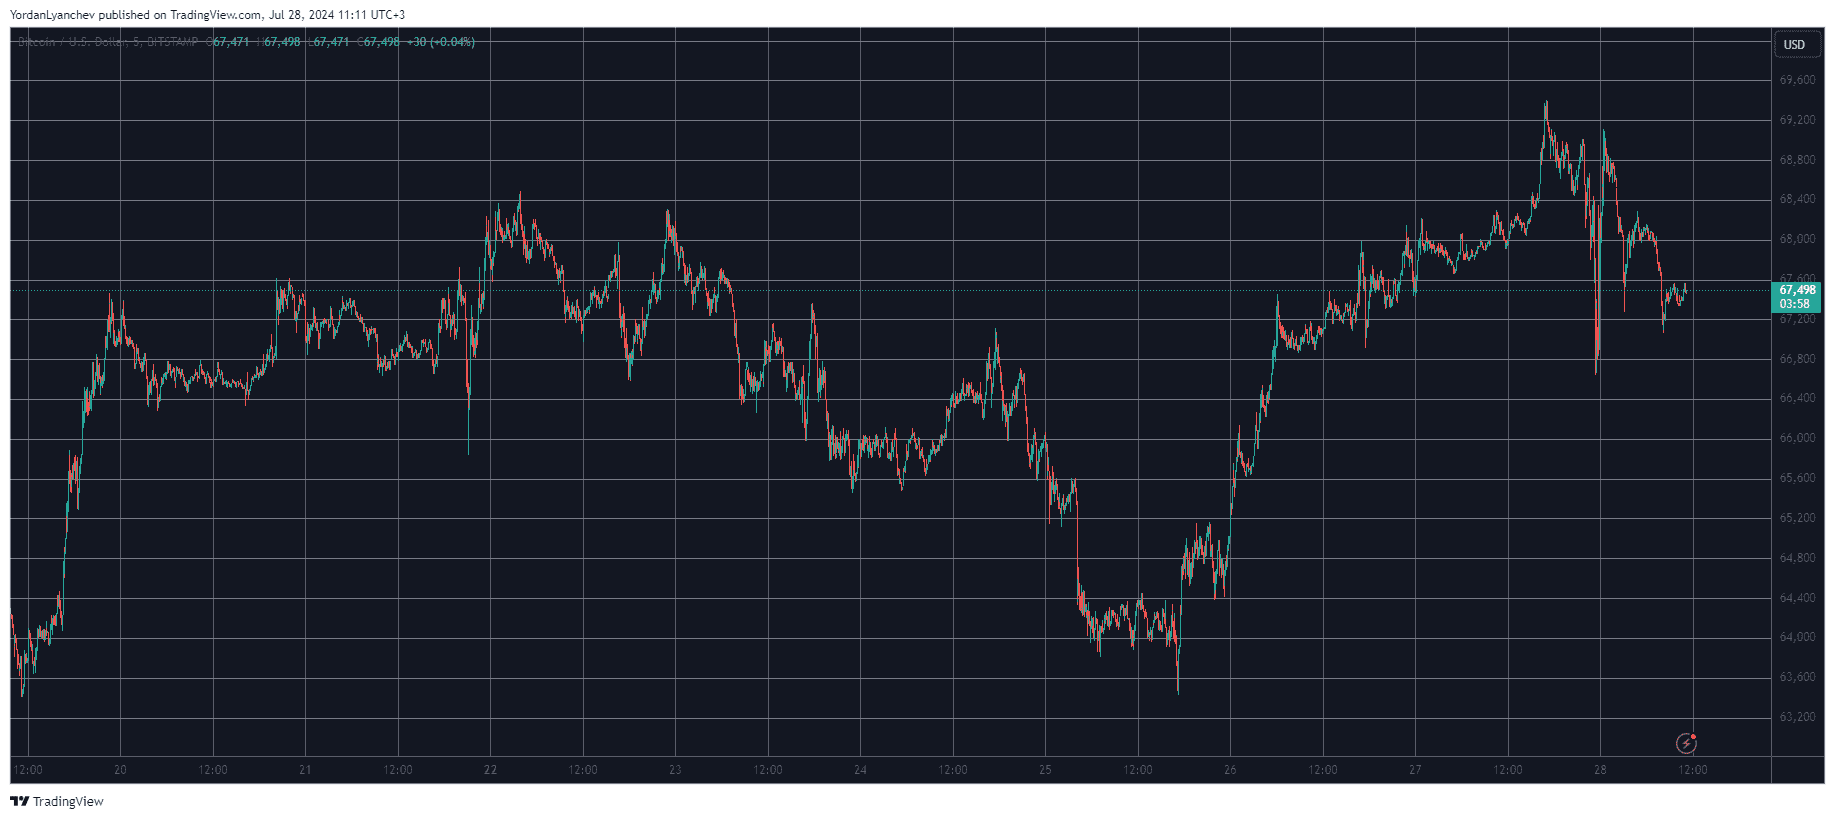Click the 63,200 price axis label
The image size is (1835, 819).
pos(1797,717)
